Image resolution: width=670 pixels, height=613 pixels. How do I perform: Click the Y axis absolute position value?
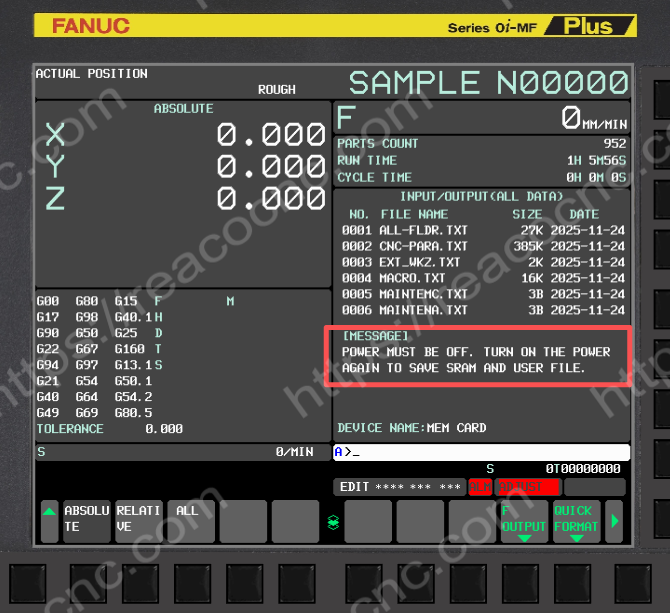pos(271,166)
